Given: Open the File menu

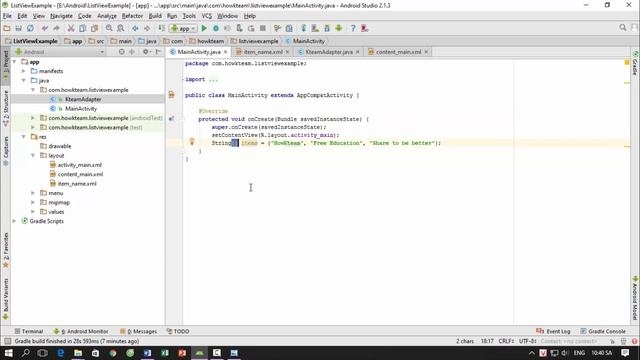Looking at the screenshot, I should (x=7, y=16).
